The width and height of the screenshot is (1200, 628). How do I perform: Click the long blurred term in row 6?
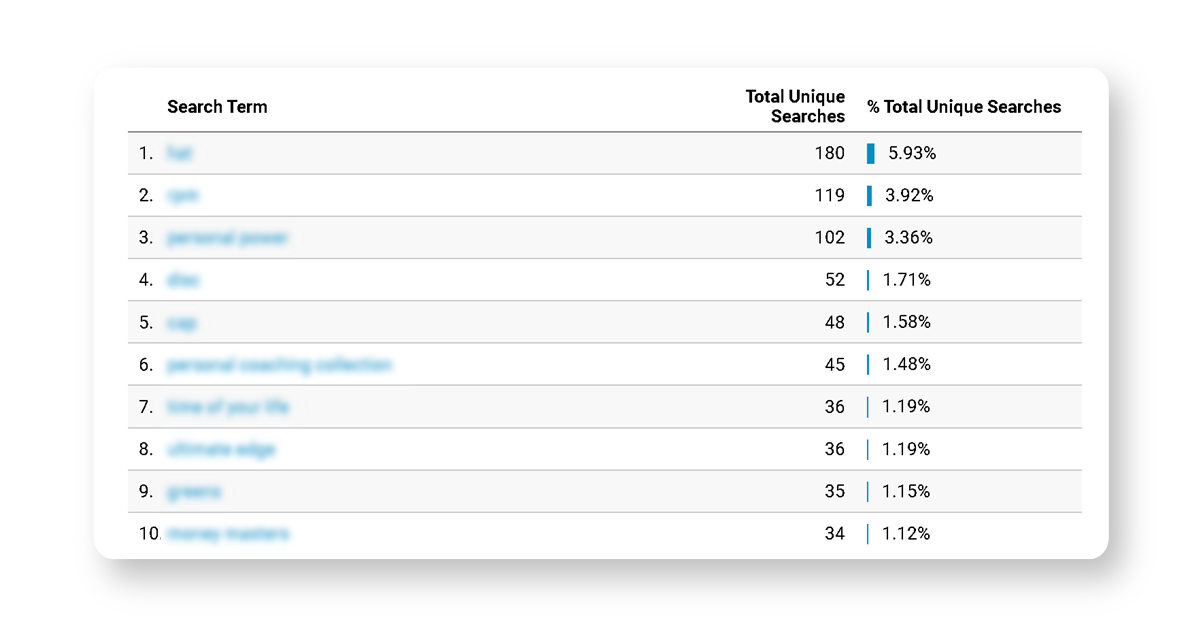pos(279,365)
